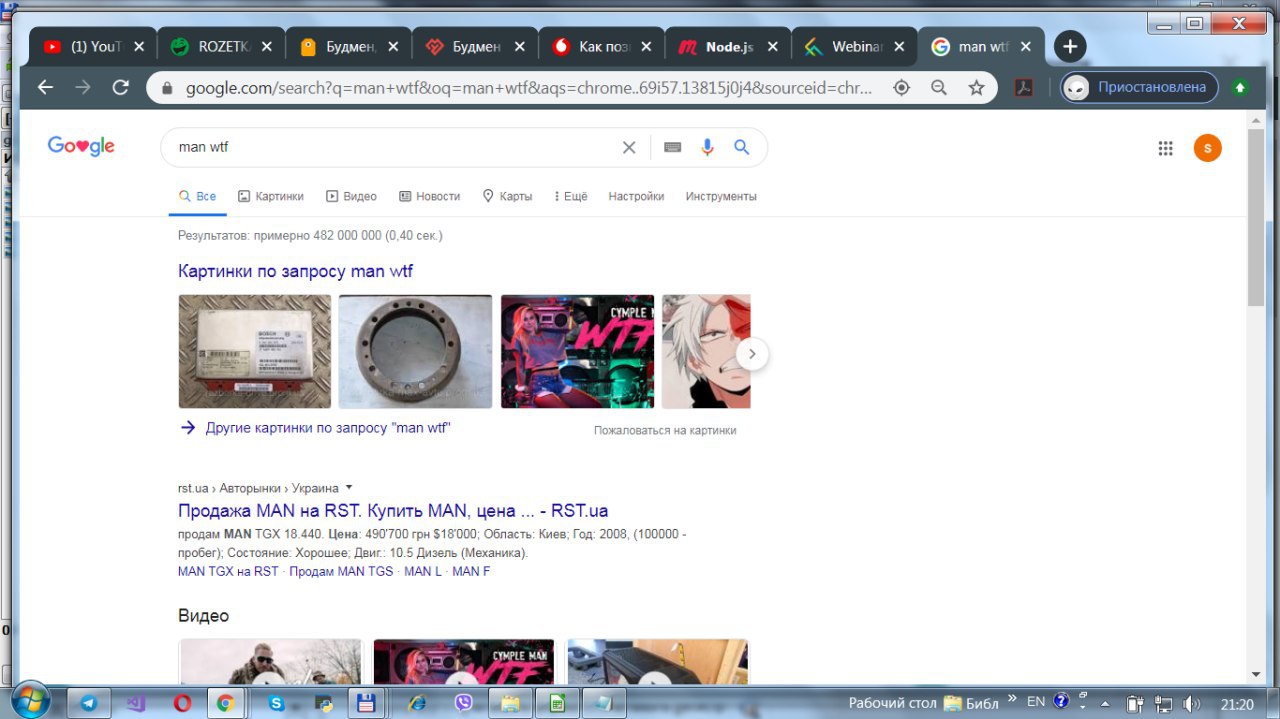This screenshot has height=719, width=1280.
Task: Click the location target icon in address bar
Action: (901, 88)
